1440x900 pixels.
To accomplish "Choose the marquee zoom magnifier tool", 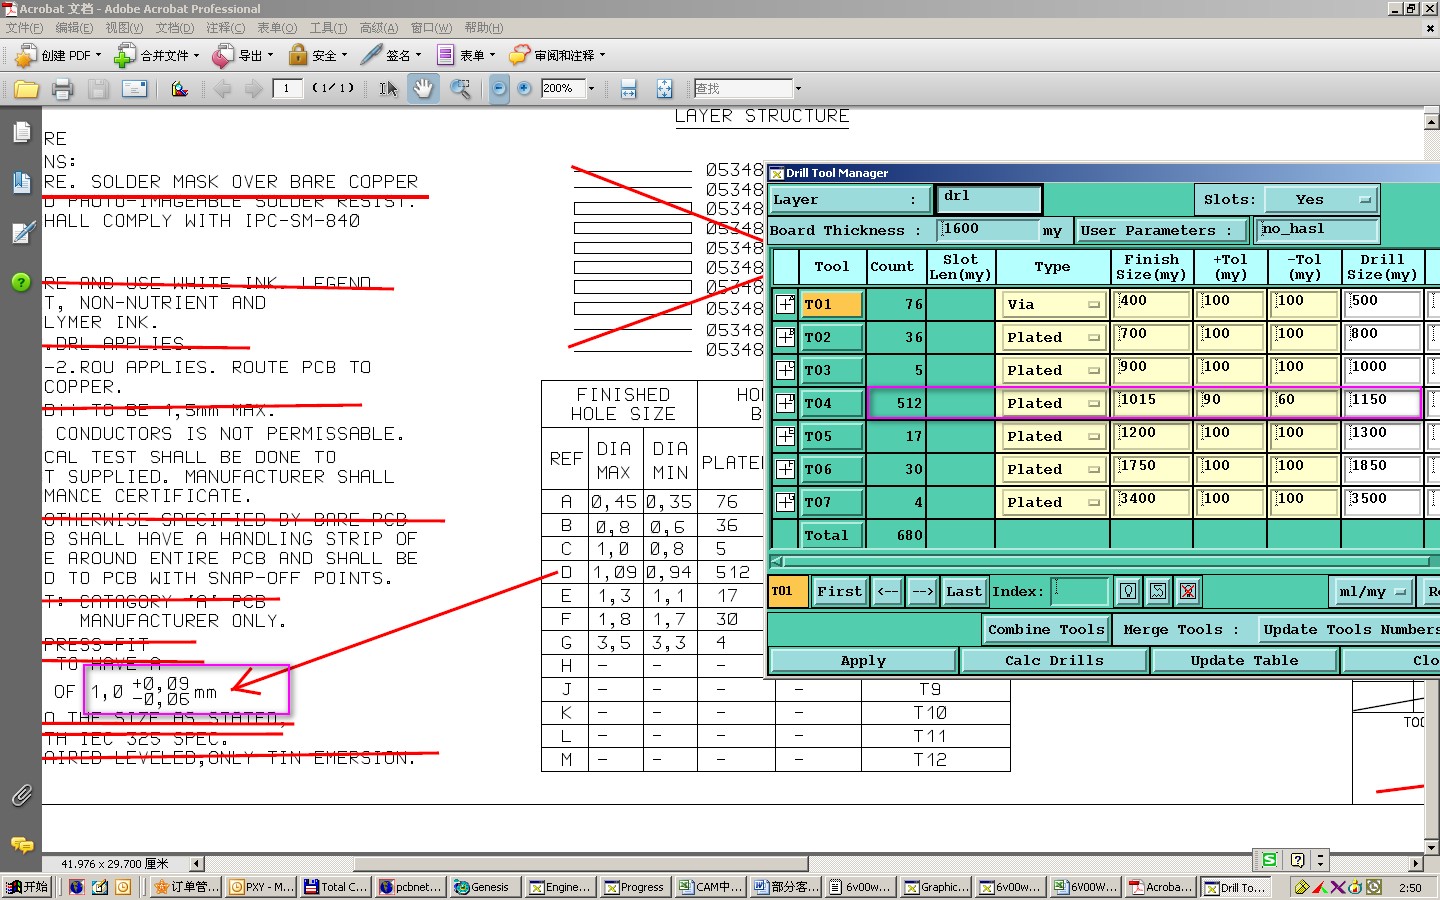I will (x=461, y=89).
